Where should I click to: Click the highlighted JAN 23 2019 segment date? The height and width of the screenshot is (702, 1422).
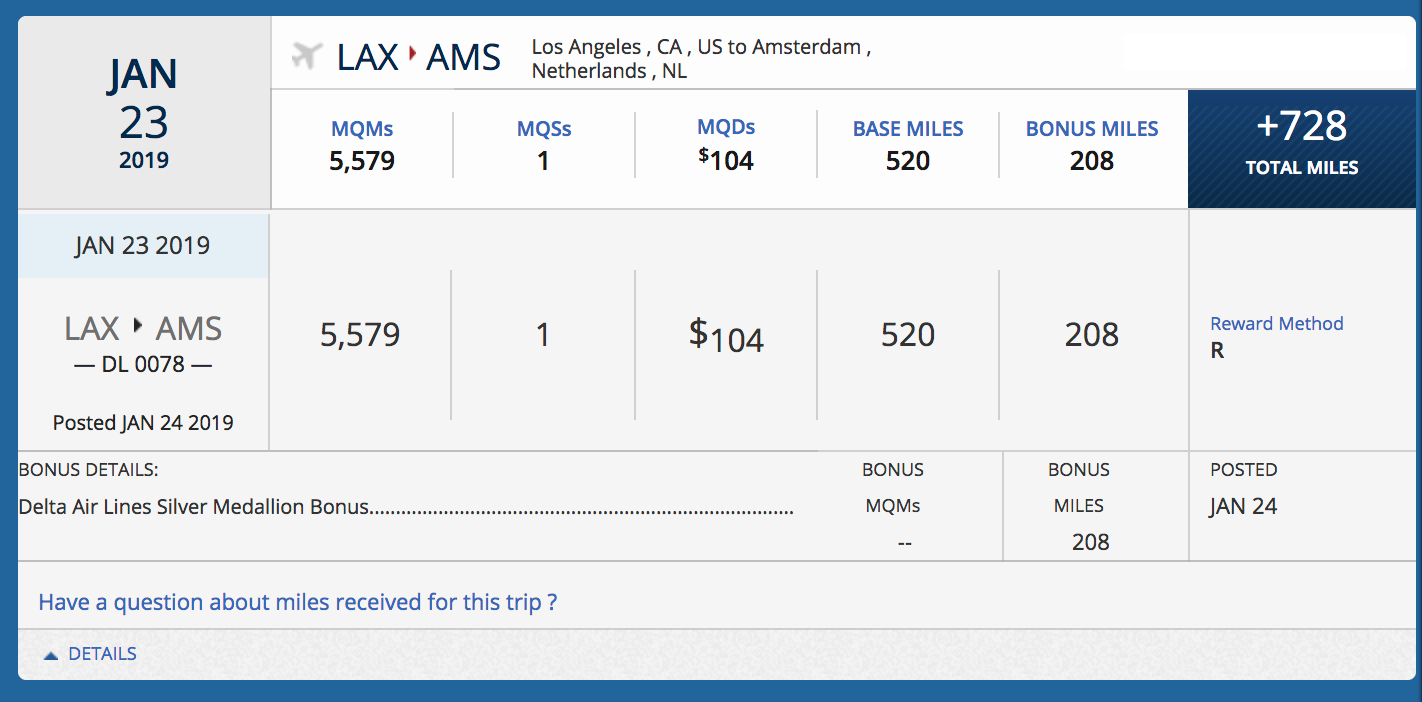coord(142,246)
